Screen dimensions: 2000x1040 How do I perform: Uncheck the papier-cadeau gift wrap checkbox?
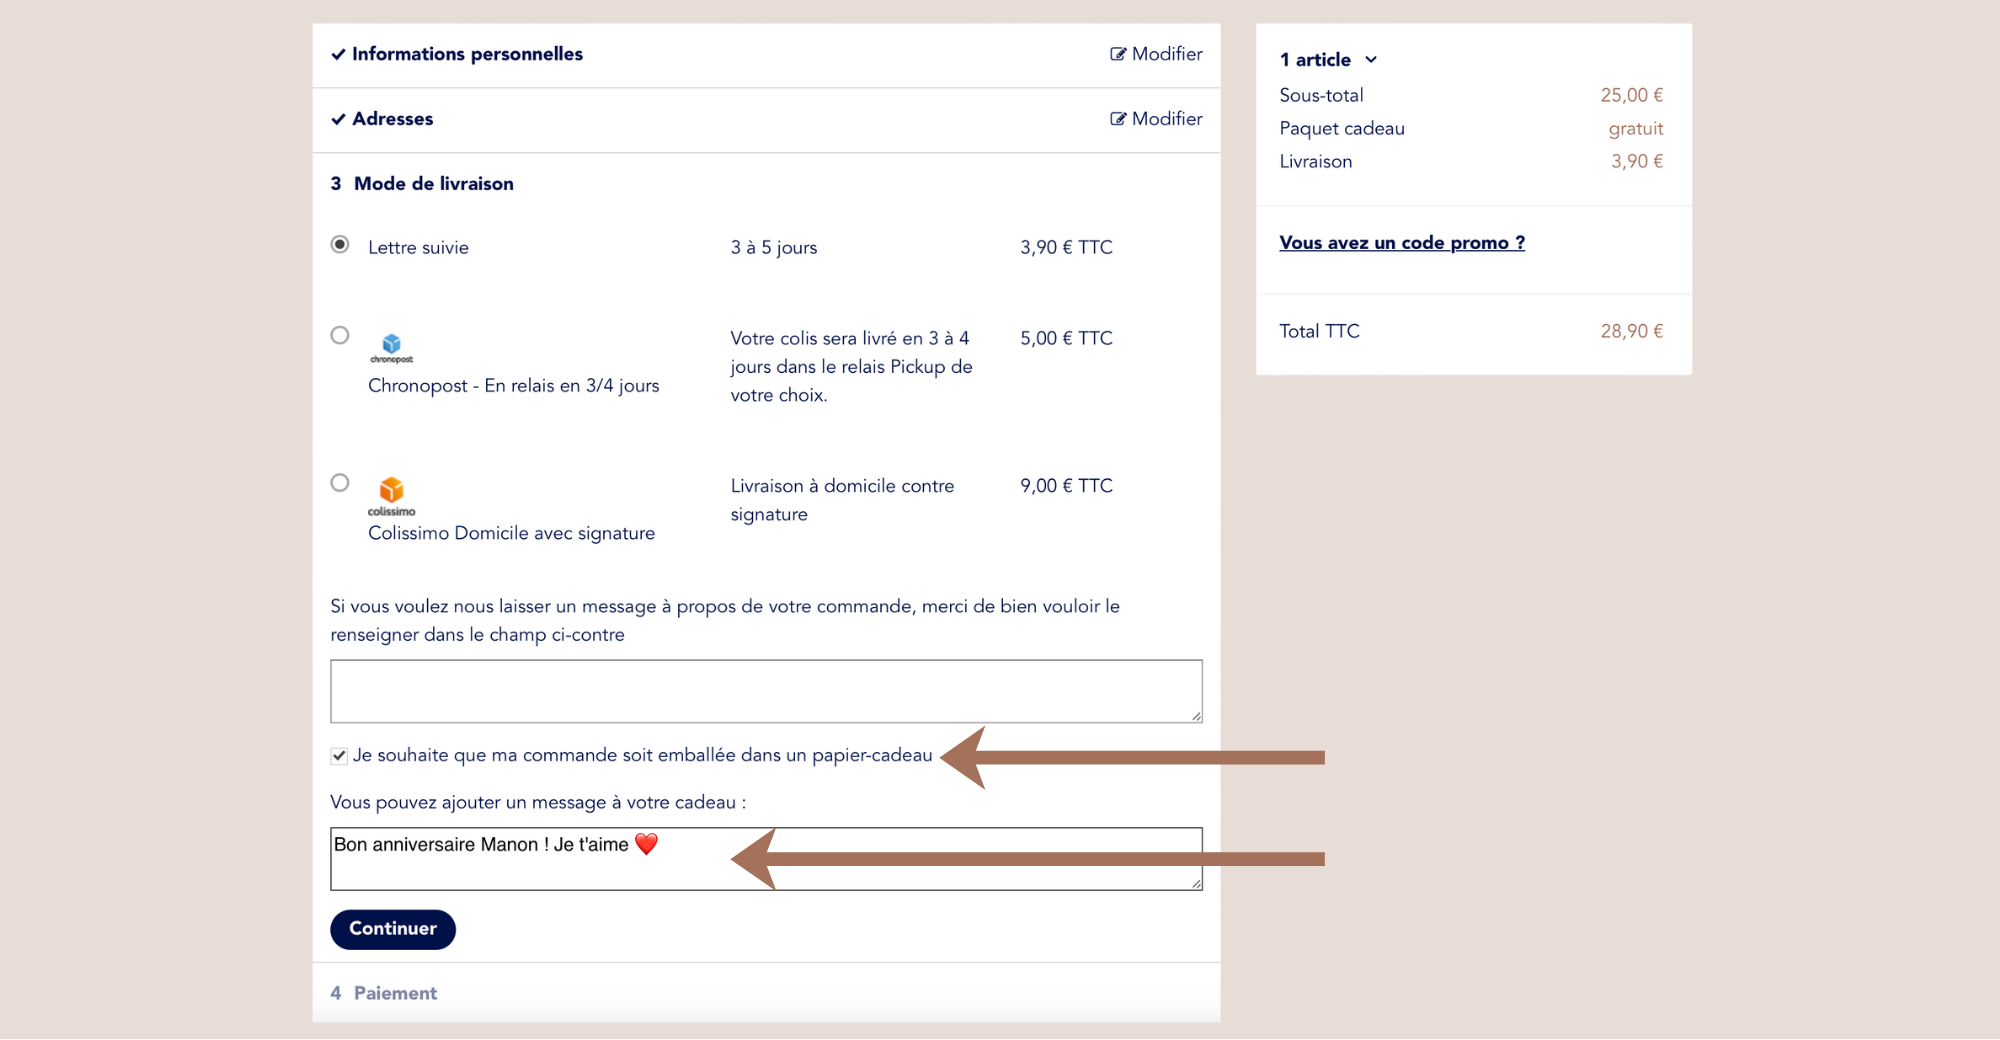(x=339, y=756)
